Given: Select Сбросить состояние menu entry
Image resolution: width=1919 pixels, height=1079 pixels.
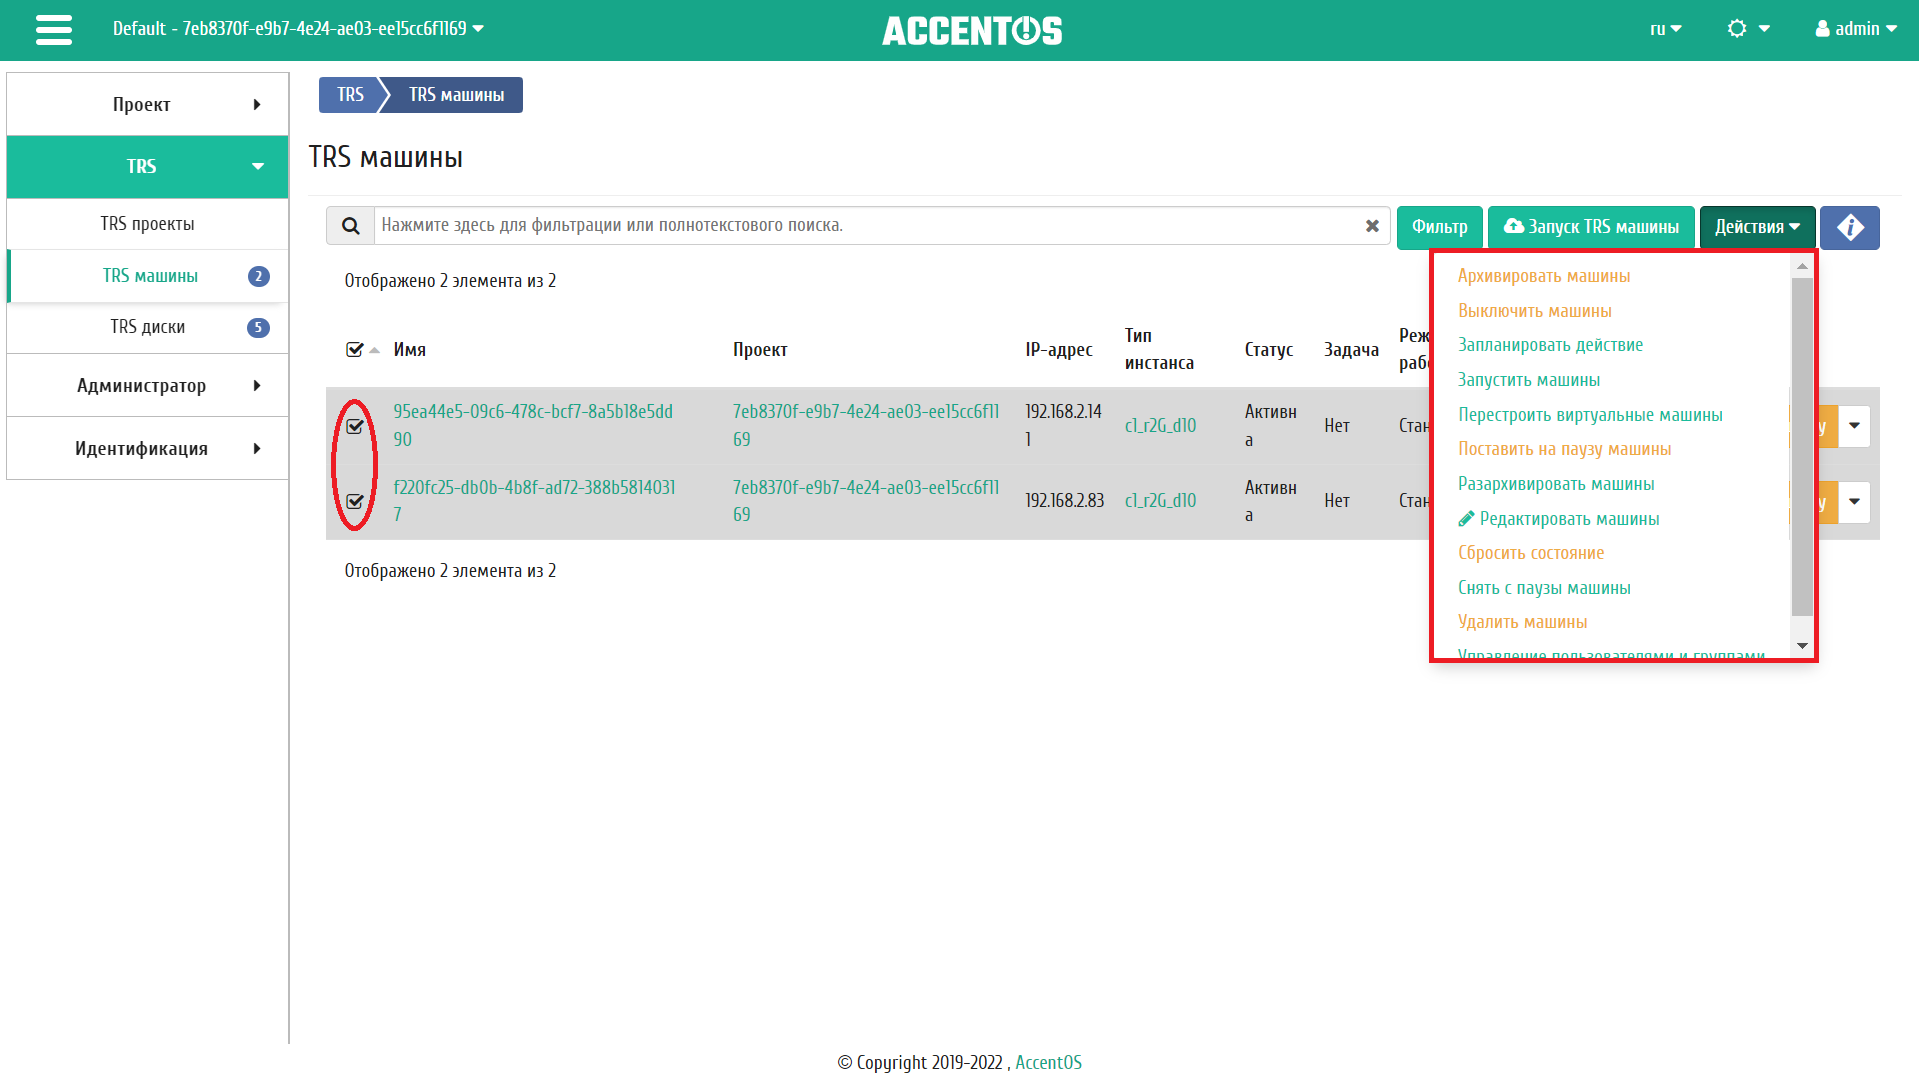Looking at the screenshot, I should pos(1530,553).
